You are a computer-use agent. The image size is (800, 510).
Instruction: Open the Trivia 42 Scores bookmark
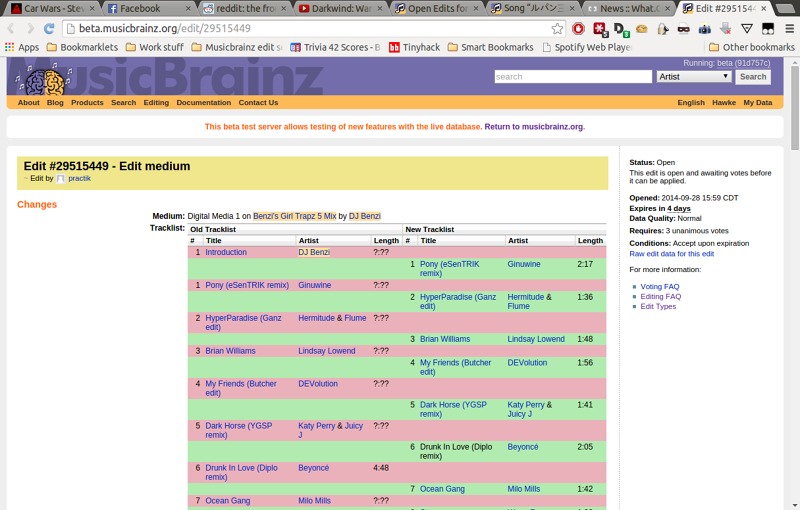click(x=335, y=47)
